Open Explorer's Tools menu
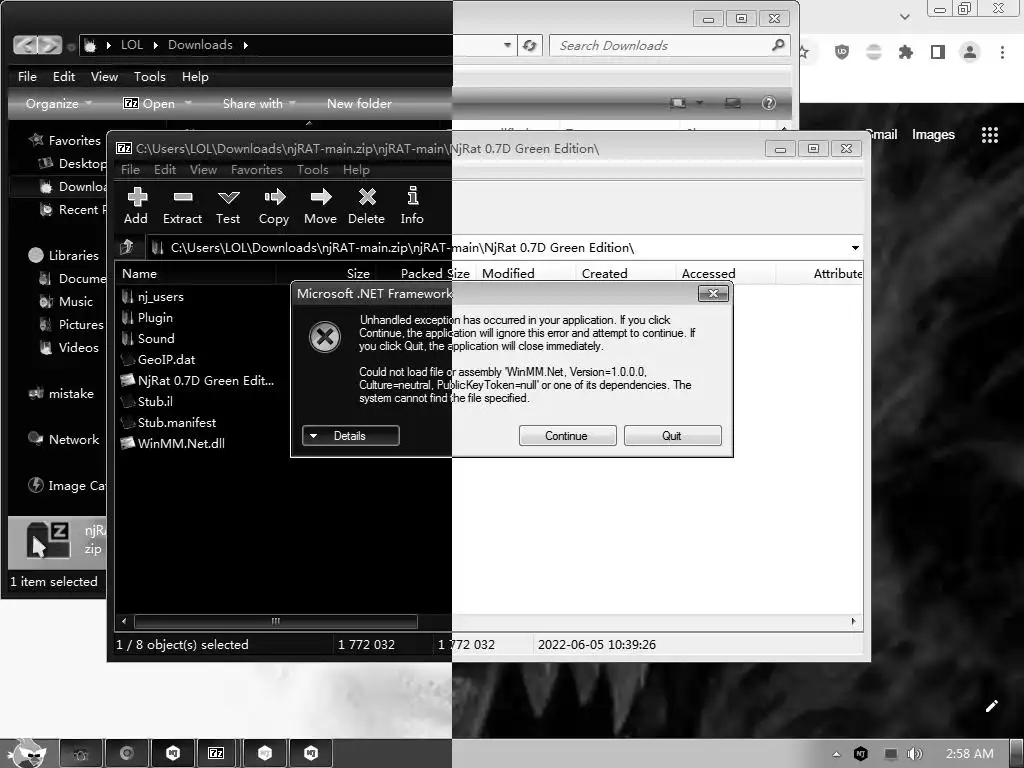 (150, 77)
